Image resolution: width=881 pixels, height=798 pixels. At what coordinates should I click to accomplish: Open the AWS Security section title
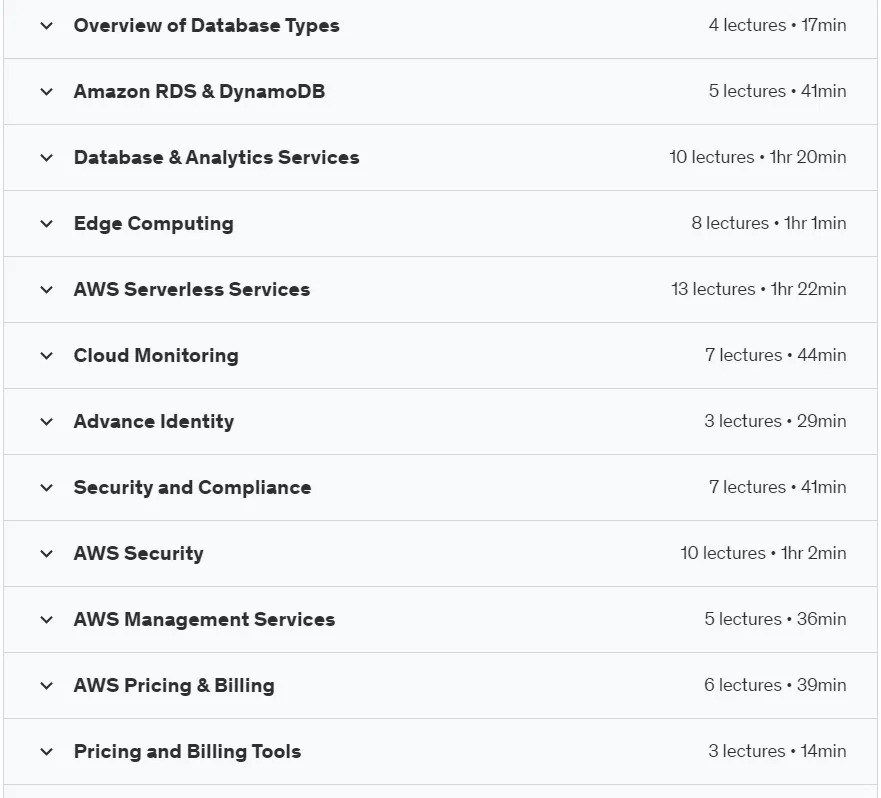pyautogui.click(x=138, y=554)
